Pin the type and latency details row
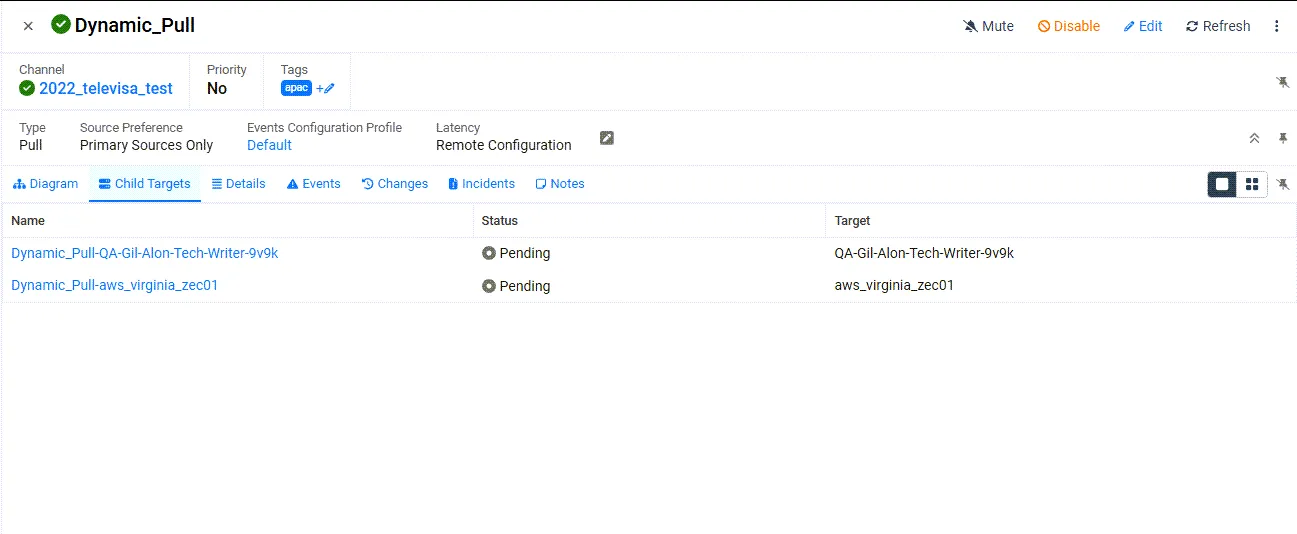The width and height of the screenshot is (1297, 534). pyautogui.click(x=1283, y=138)
